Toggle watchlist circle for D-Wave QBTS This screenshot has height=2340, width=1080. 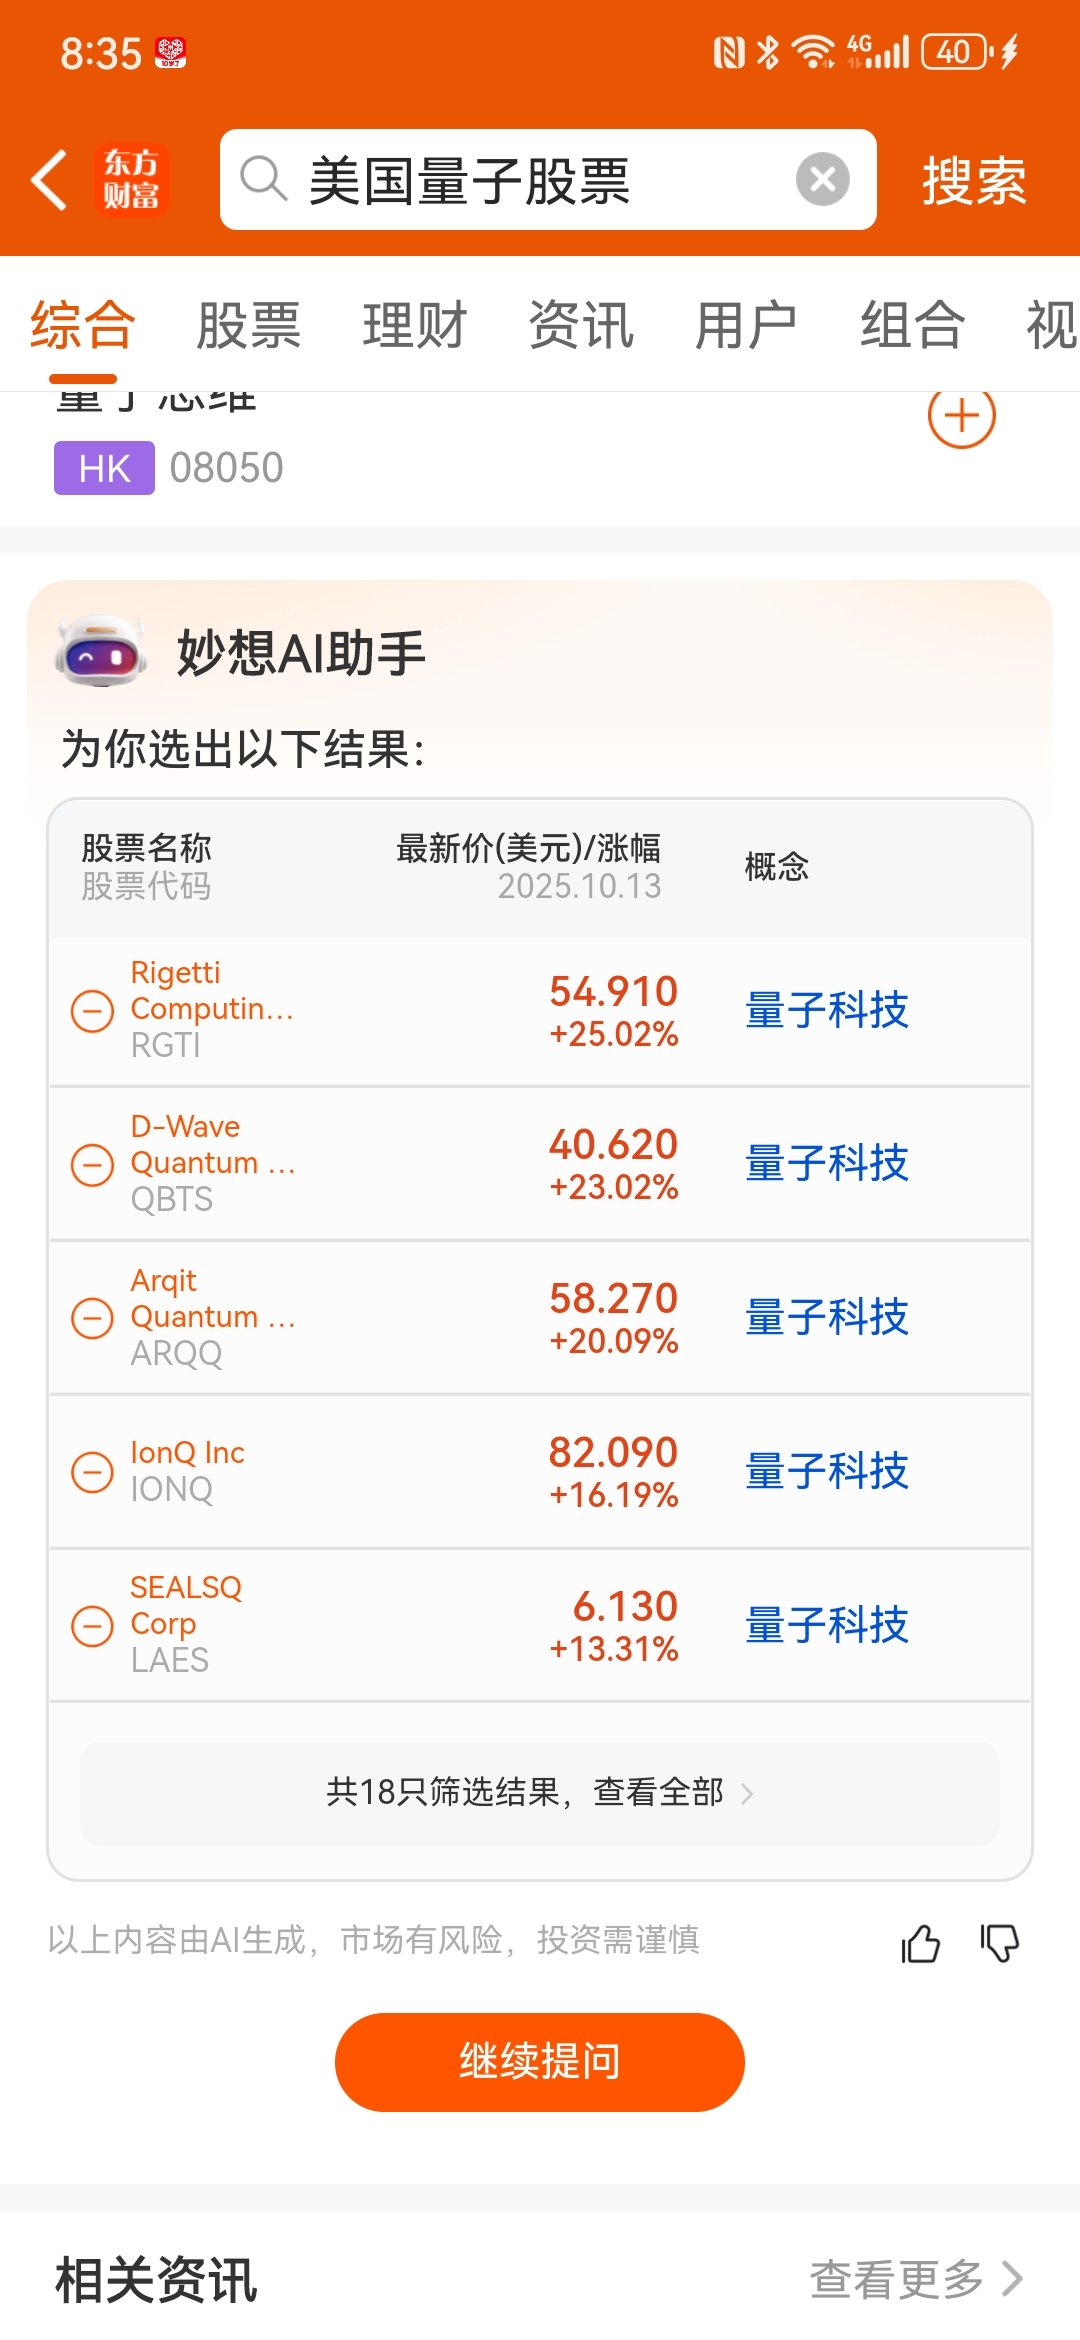tap(92, 1164)
